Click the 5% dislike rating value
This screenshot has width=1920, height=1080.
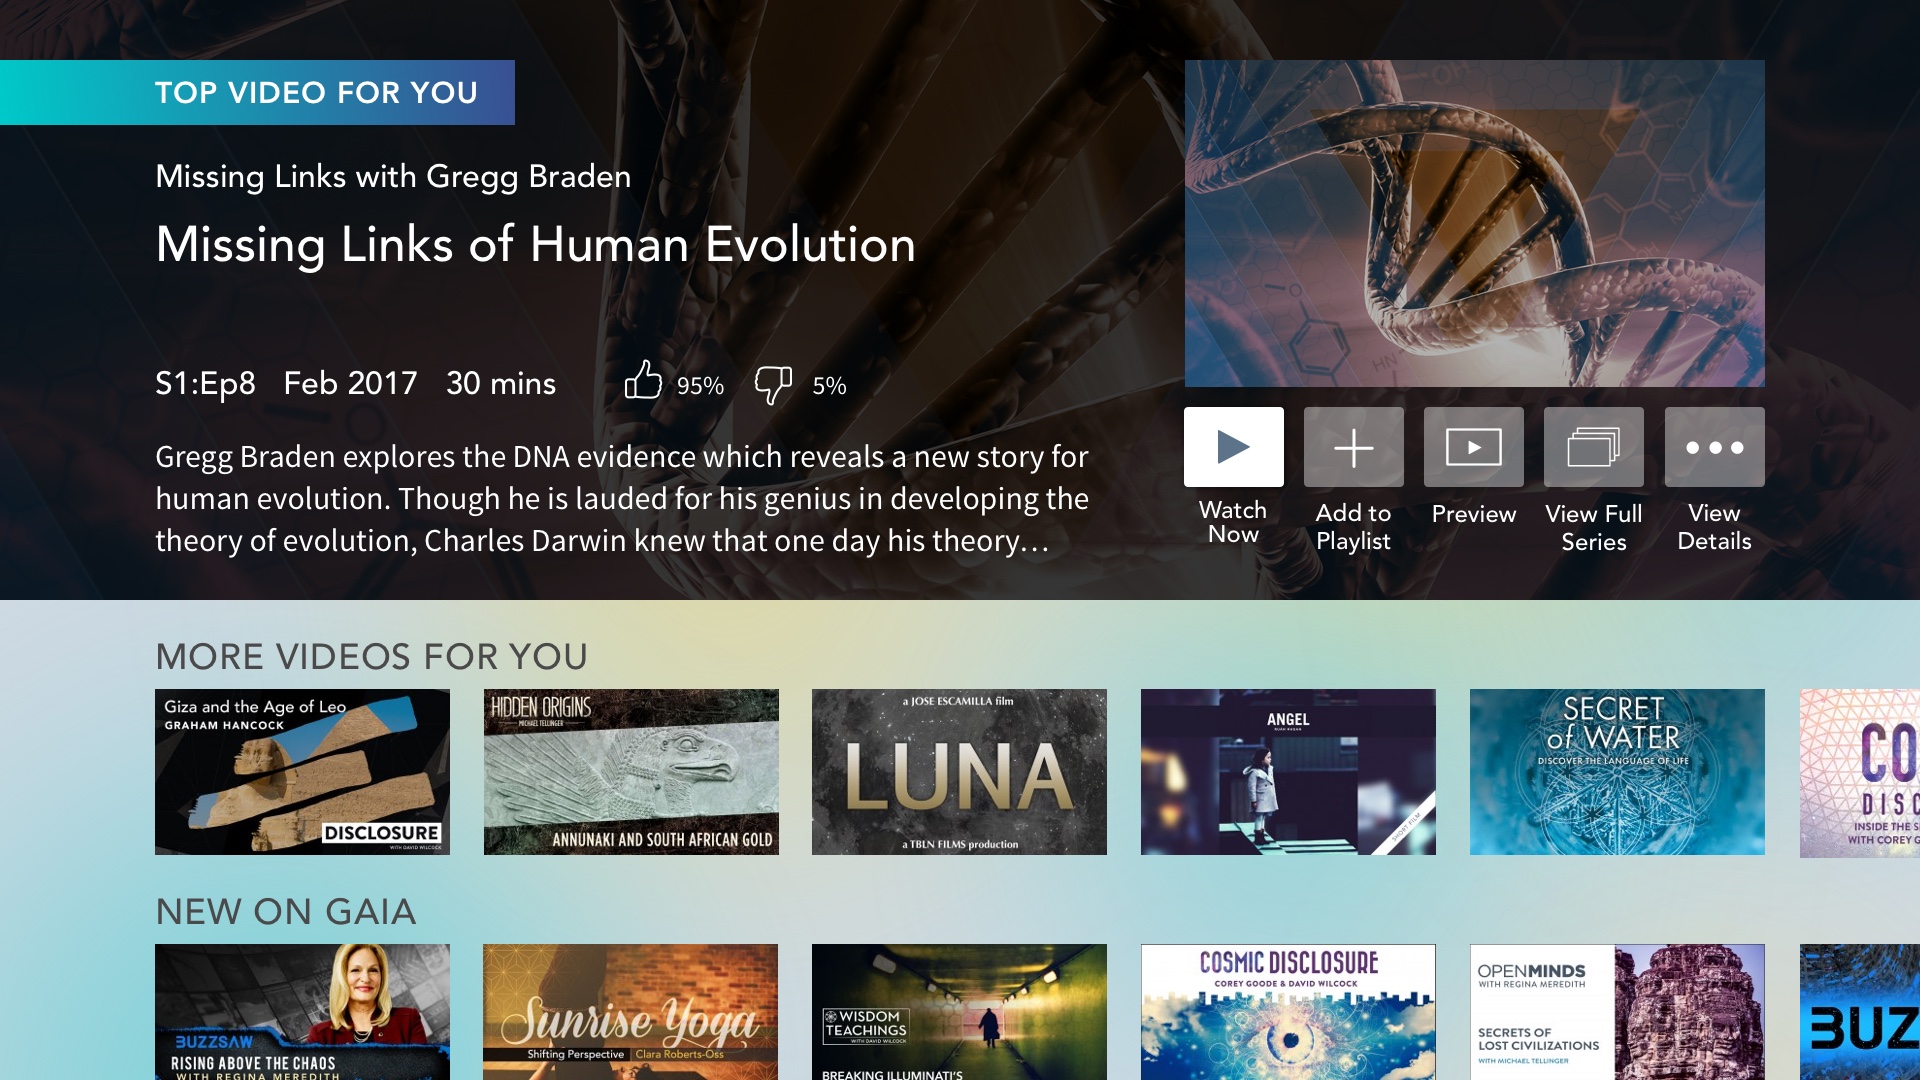[829, 385]
